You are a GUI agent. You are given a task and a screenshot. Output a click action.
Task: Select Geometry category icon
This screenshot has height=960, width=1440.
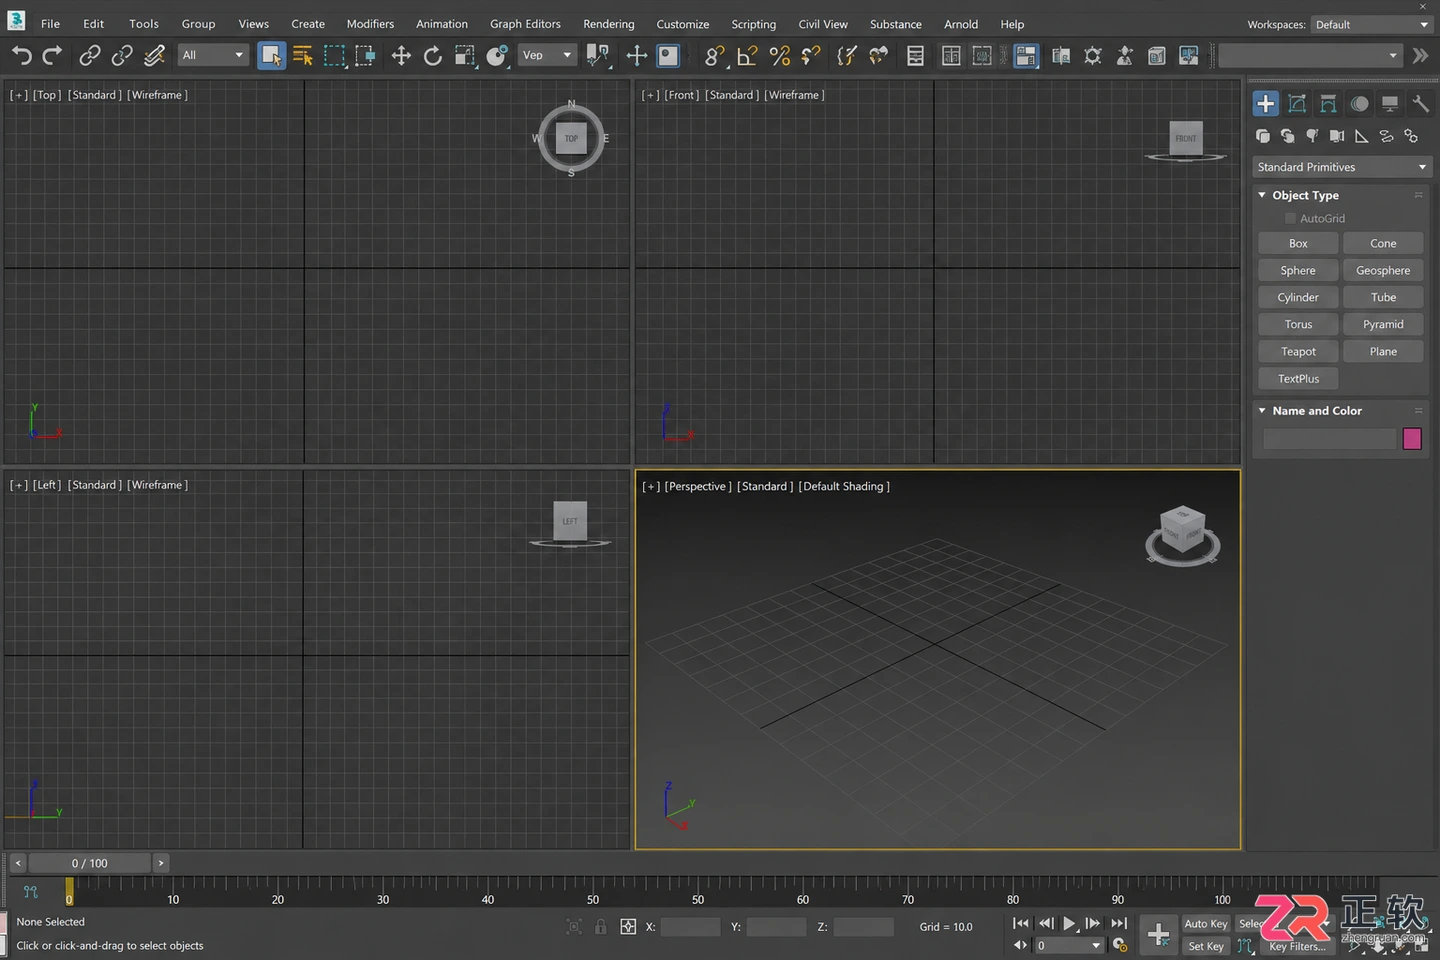click(1263, 136)
